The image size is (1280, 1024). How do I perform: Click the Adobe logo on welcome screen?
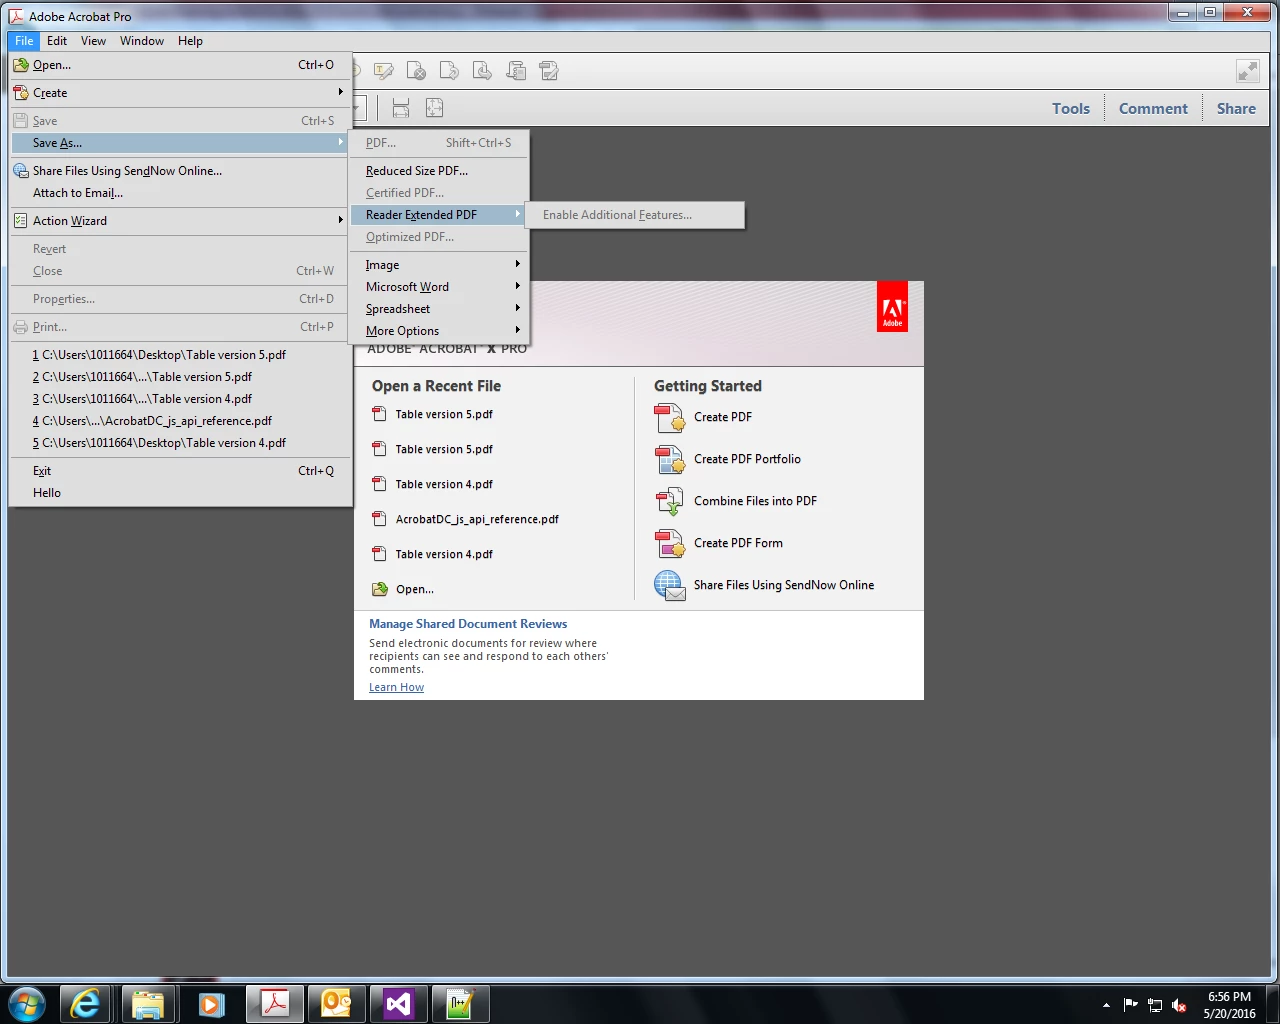point(892,306)
